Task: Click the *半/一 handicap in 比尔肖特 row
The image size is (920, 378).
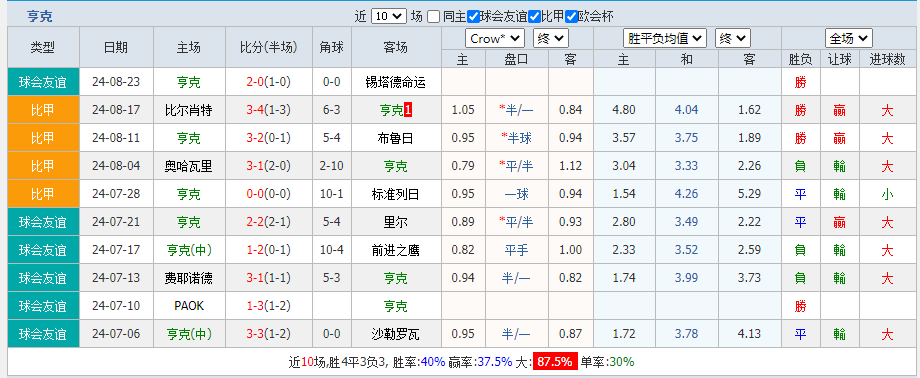Action: 516,110
